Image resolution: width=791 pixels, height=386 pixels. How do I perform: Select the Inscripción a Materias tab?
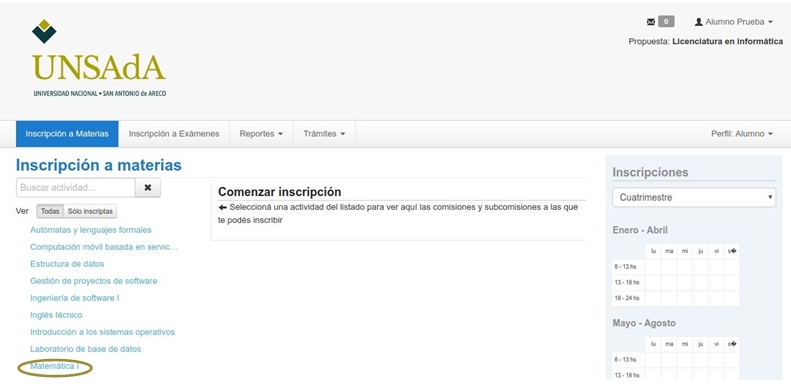tap(67, 134)
